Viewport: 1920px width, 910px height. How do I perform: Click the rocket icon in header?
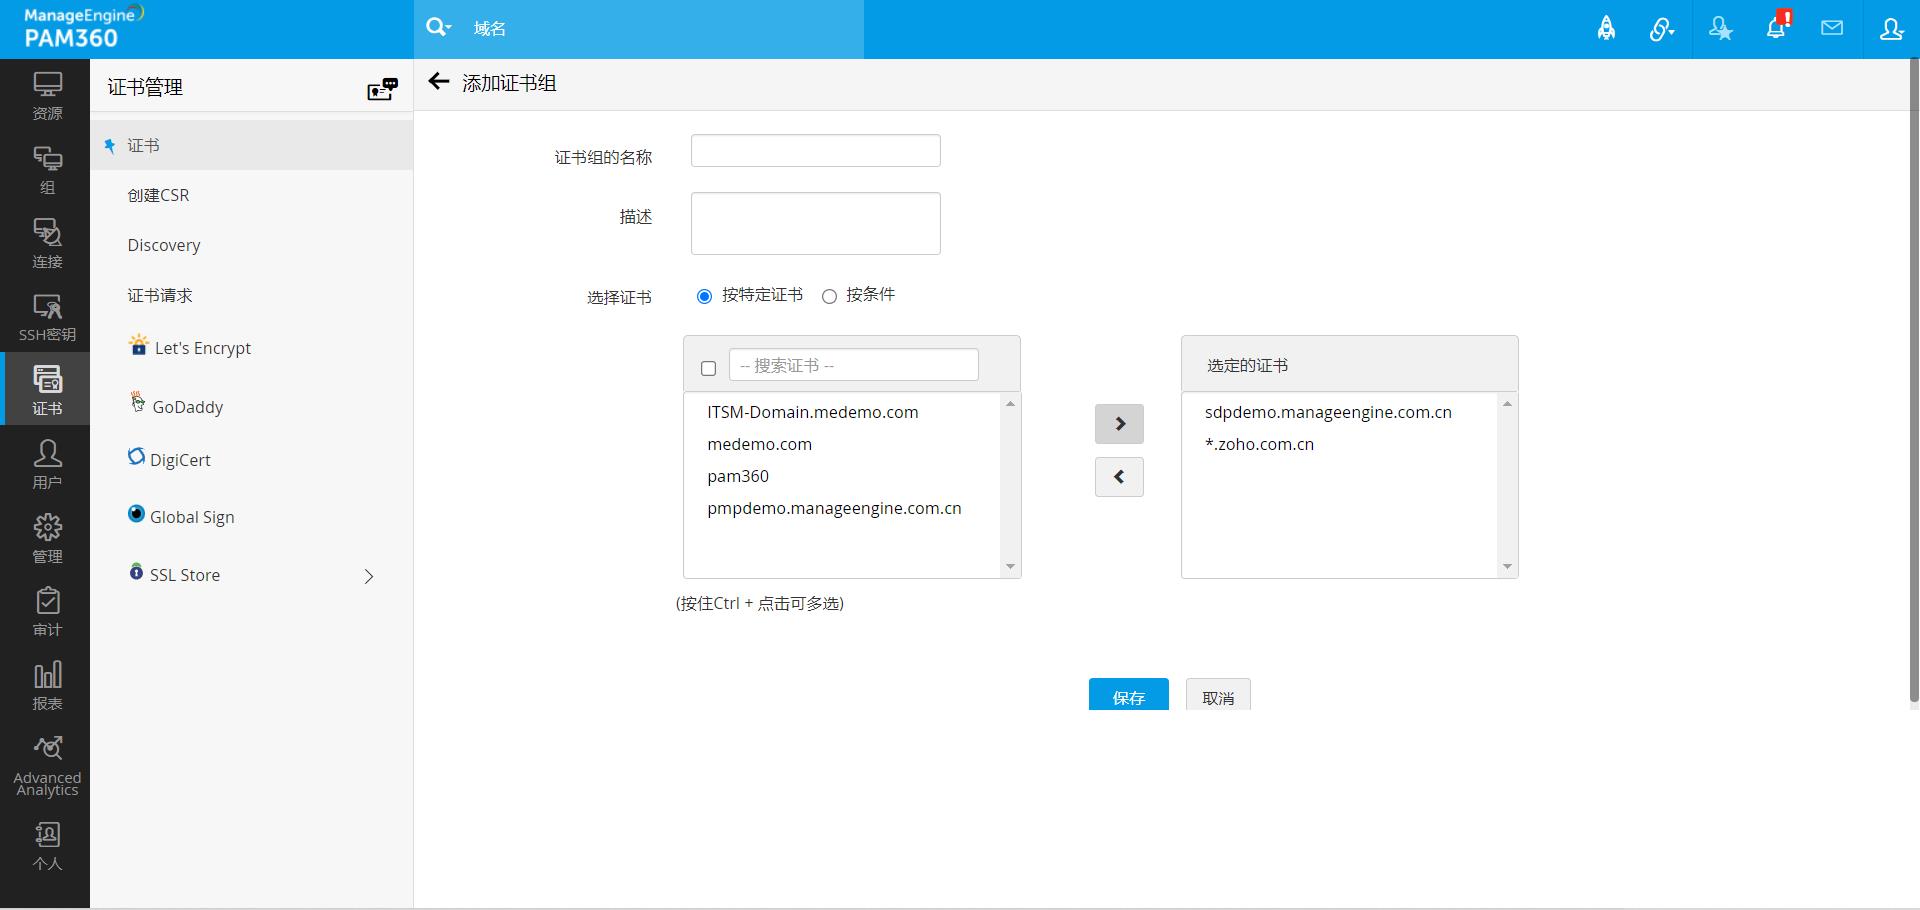pos(1606,29)
